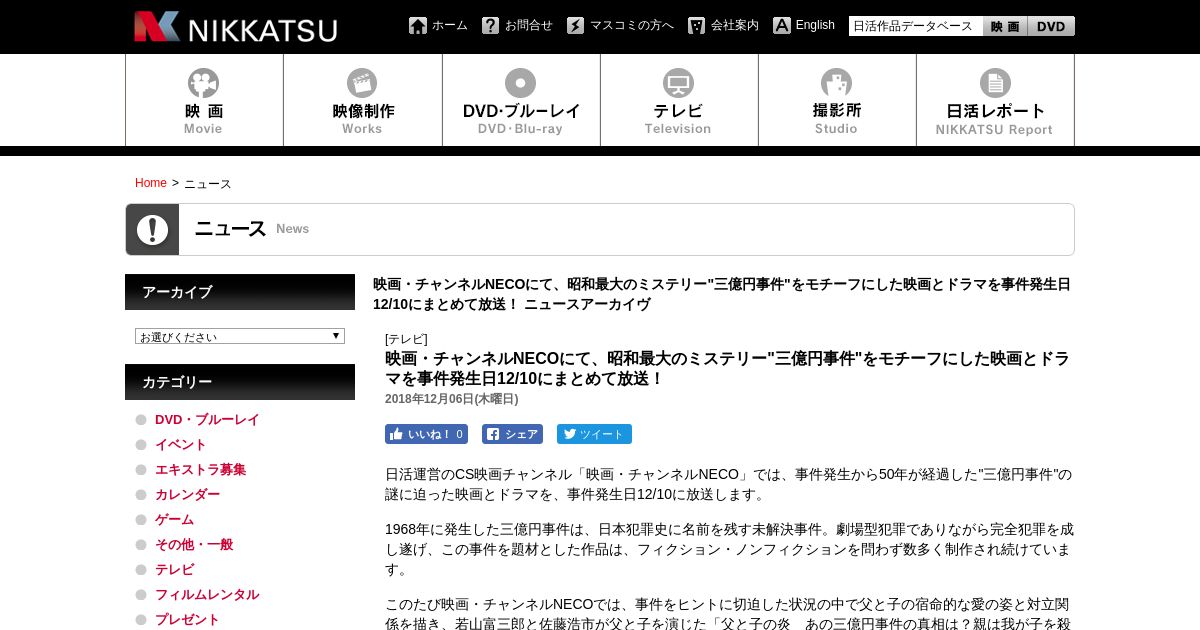The image size is (1200, 630).
Task: Select the イベント category
Action: coord(181,445)
